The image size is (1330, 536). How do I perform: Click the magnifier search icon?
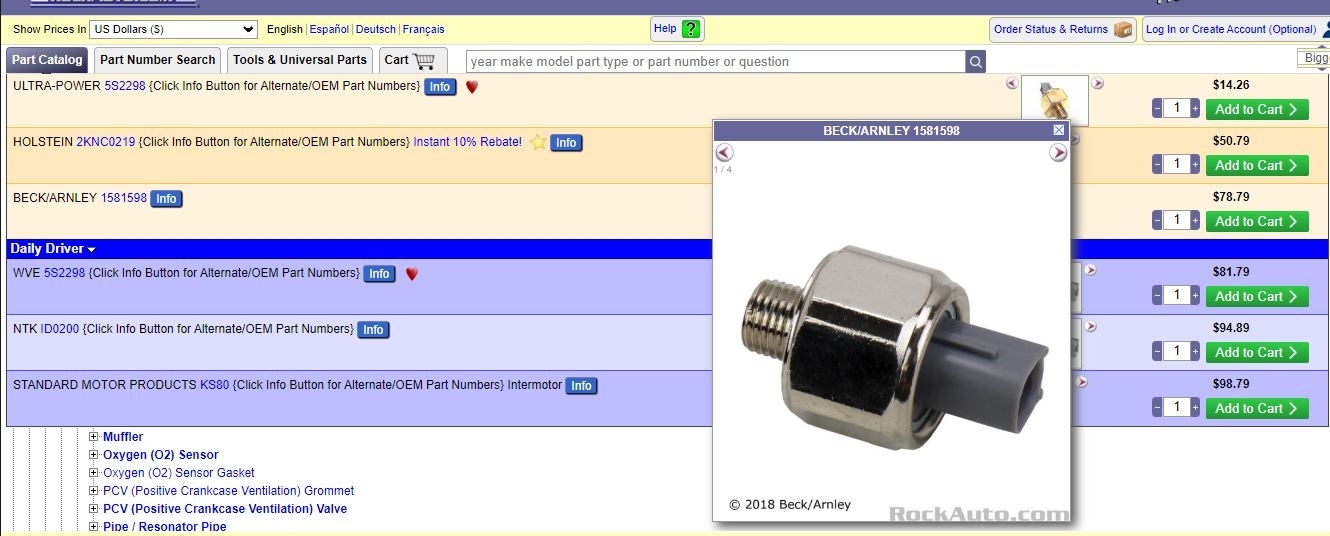pyautogui.click(x=976, y=62)
